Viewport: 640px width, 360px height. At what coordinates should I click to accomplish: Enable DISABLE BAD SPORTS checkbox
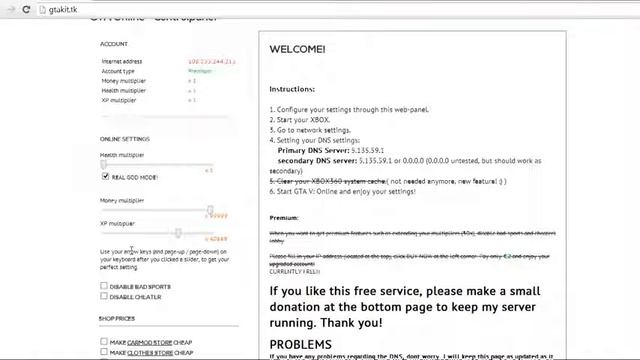pyautogui.click(x=104, y=286)
